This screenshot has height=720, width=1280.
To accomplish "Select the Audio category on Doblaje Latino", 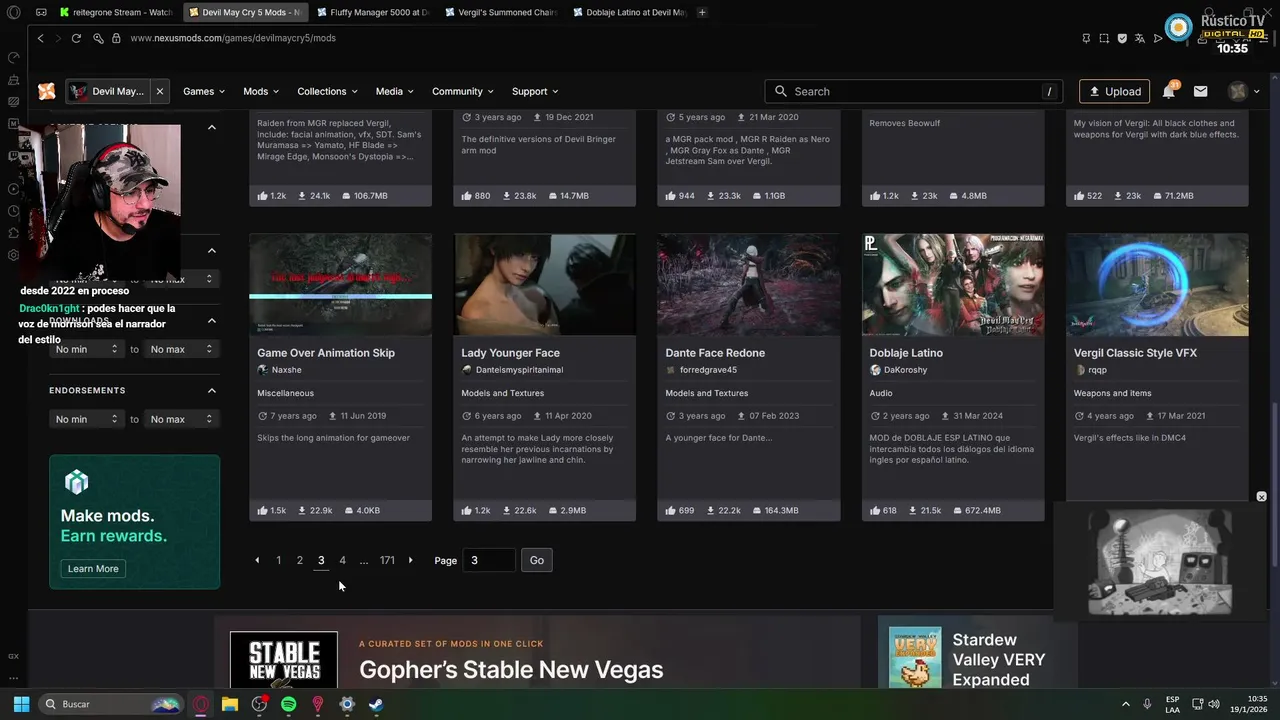I will point(880,393).
